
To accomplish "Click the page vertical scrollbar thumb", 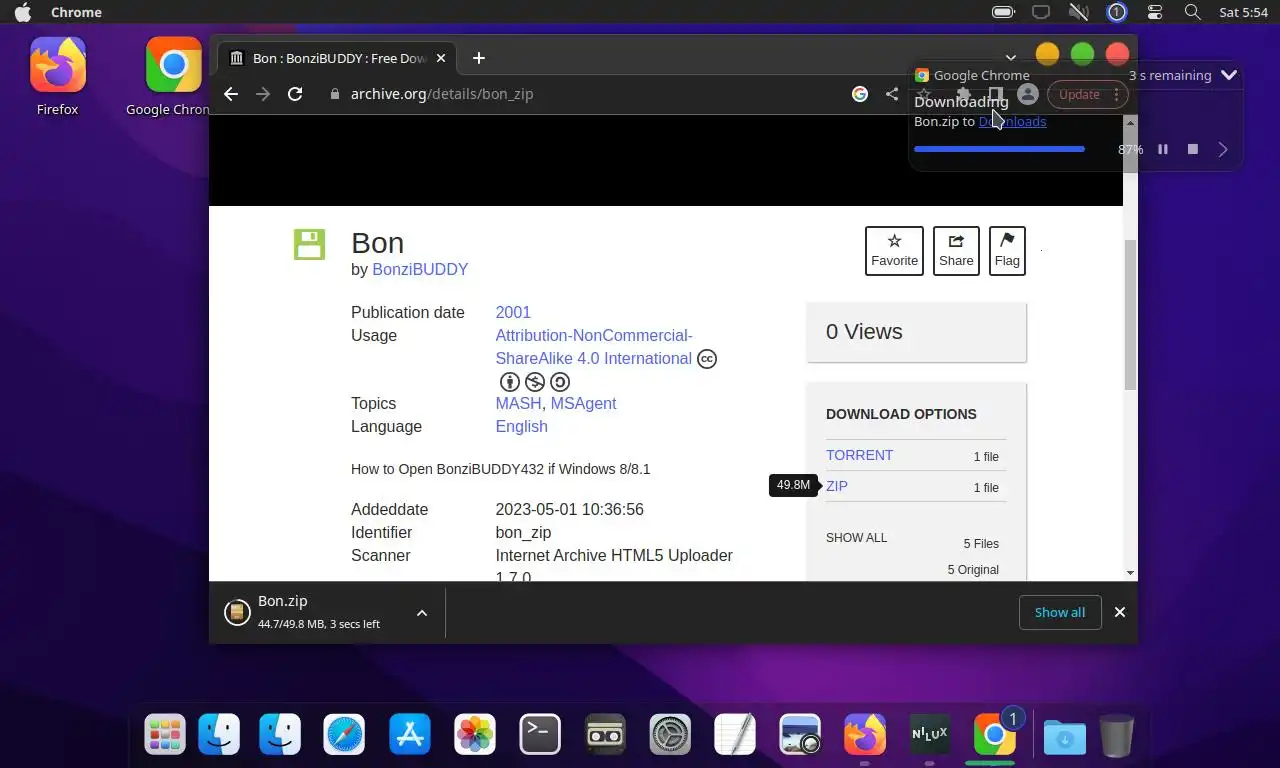I will tap(1130, 315).
